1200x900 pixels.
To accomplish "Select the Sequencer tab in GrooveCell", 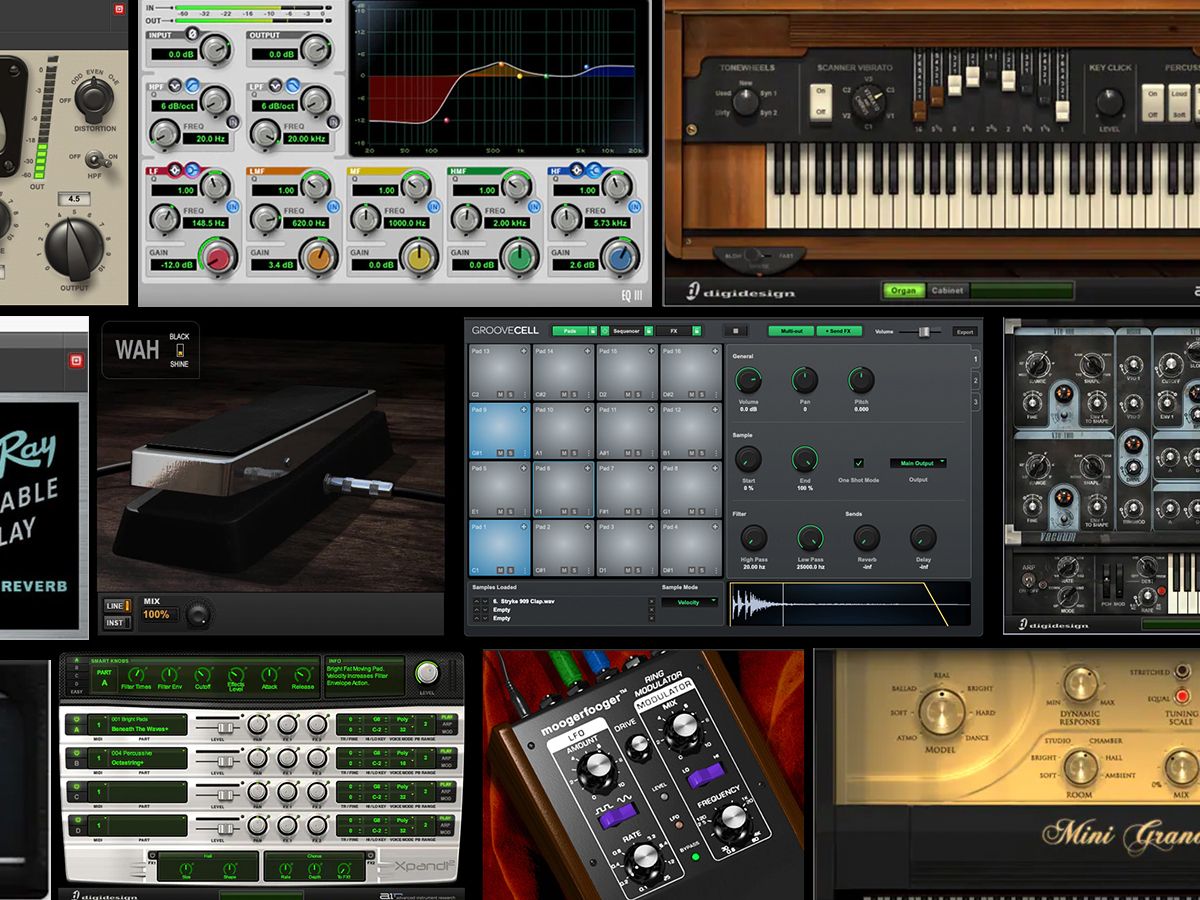I will click(625, 331).
